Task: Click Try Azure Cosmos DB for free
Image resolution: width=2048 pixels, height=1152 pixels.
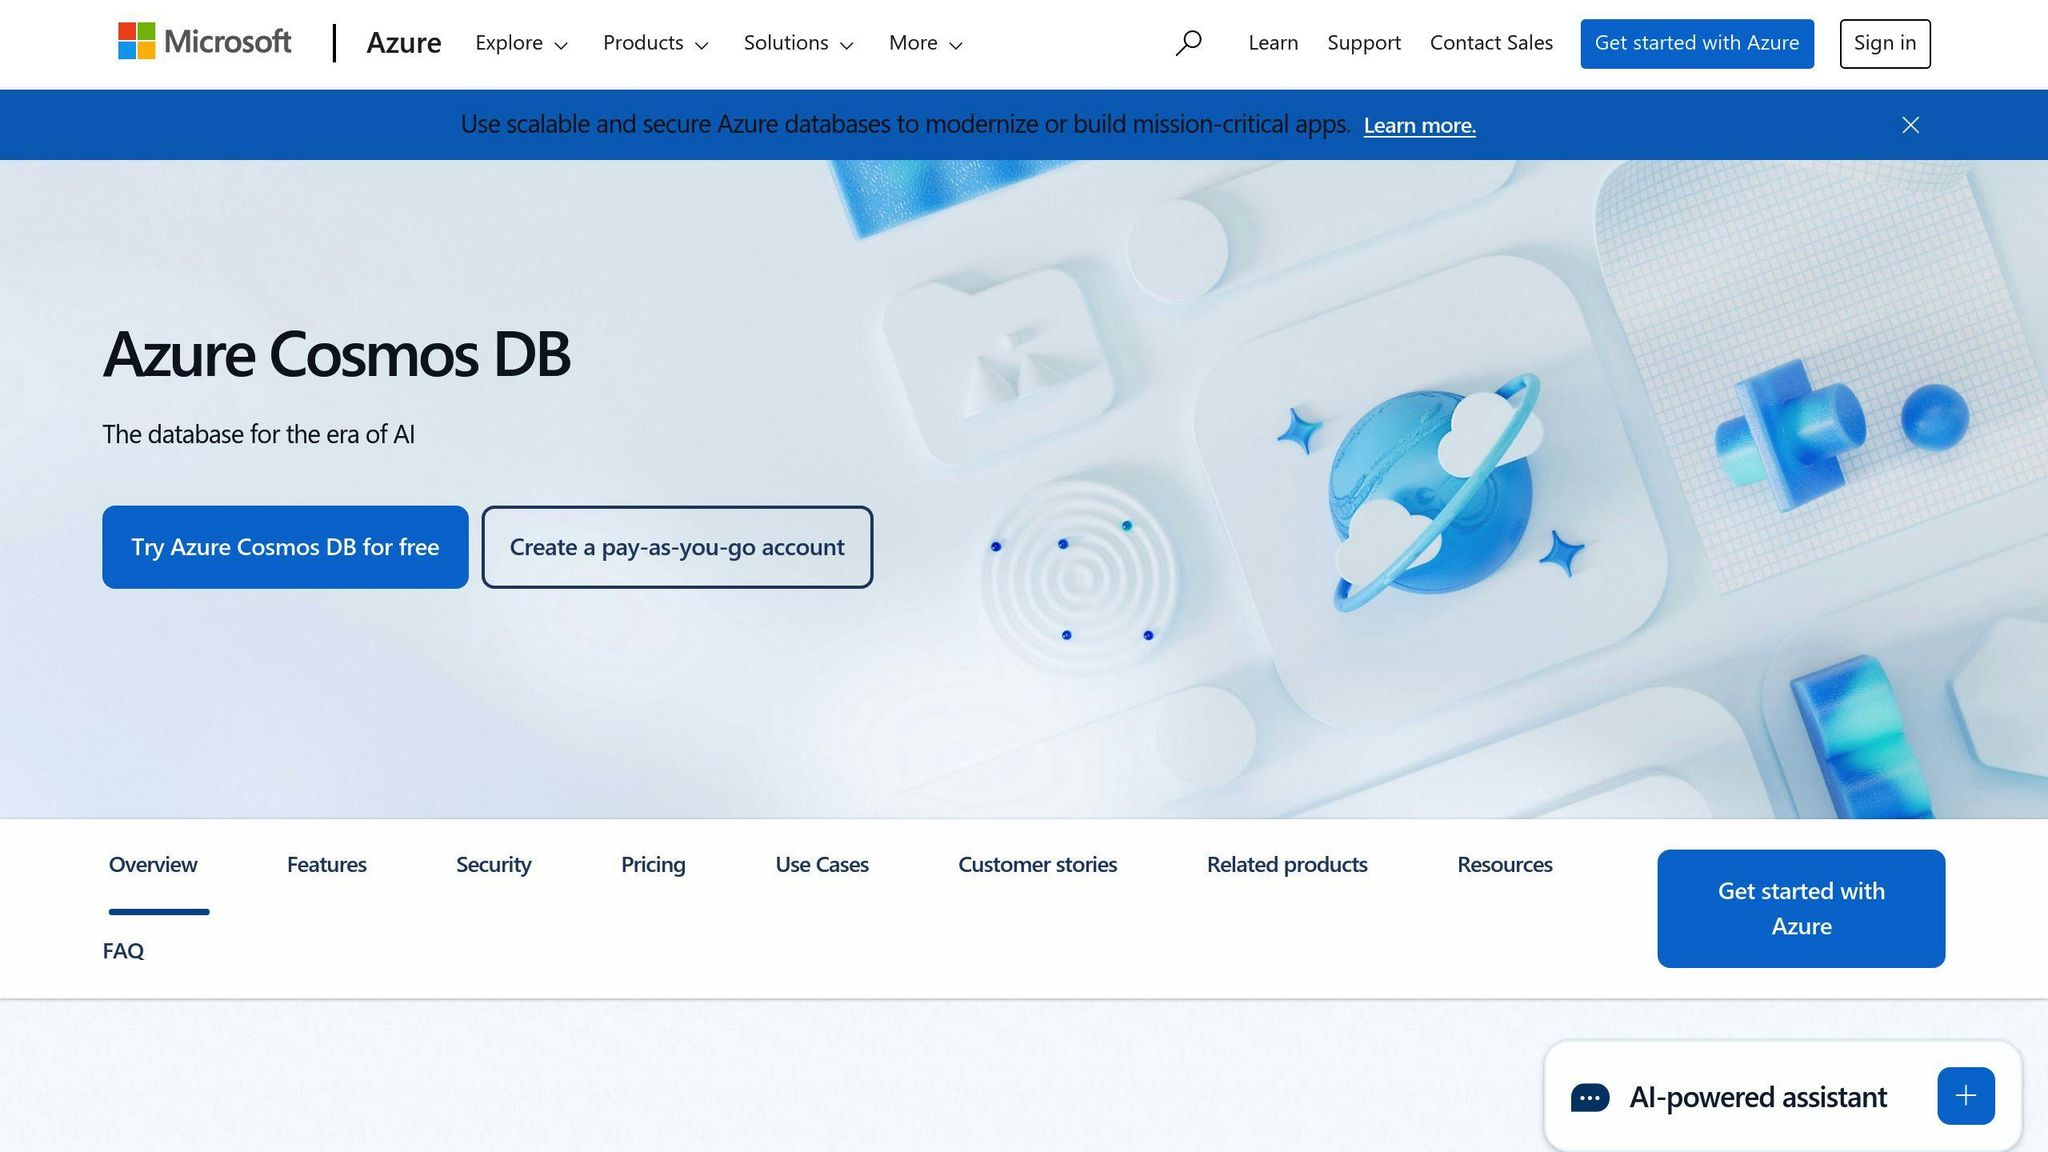Action: pyautogui.click(x=285, y=547)
